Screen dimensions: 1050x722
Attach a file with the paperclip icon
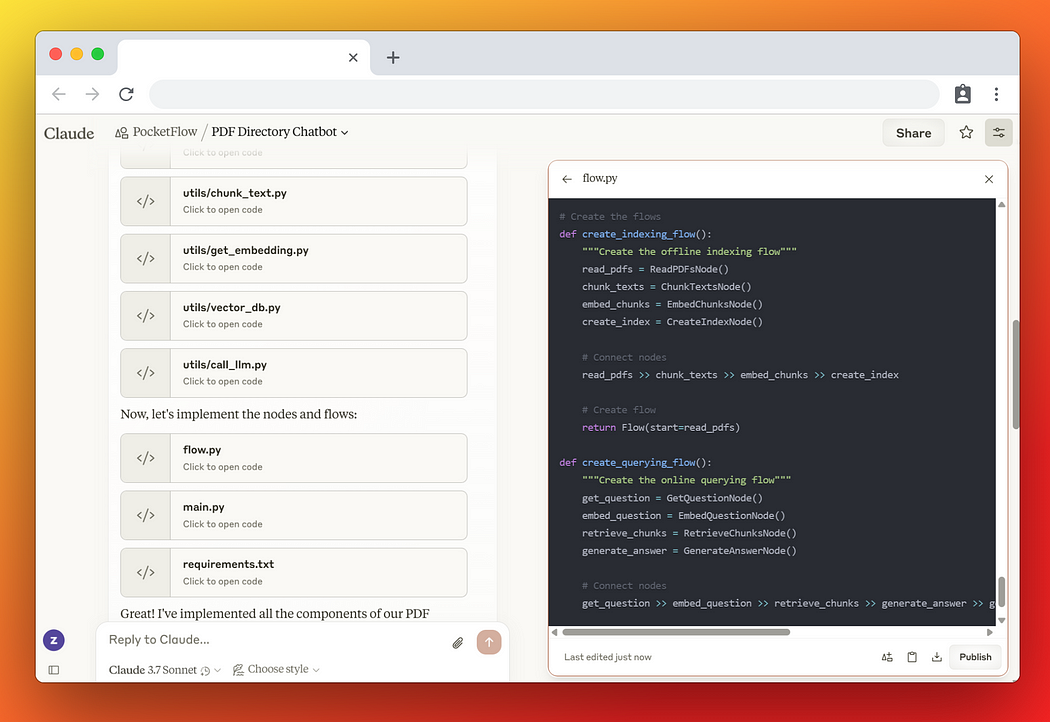tap(458, 643)
